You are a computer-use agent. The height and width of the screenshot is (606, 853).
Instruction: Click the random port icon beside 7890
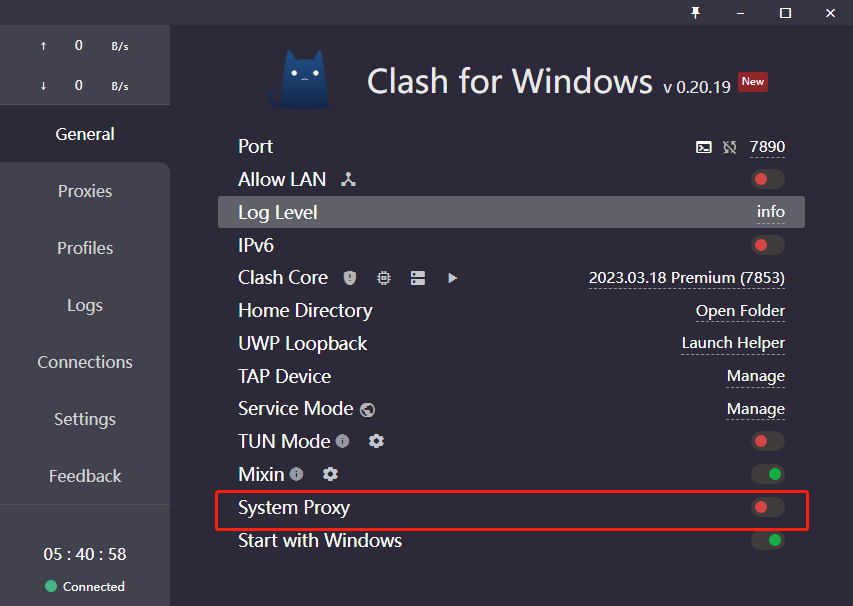730,147
